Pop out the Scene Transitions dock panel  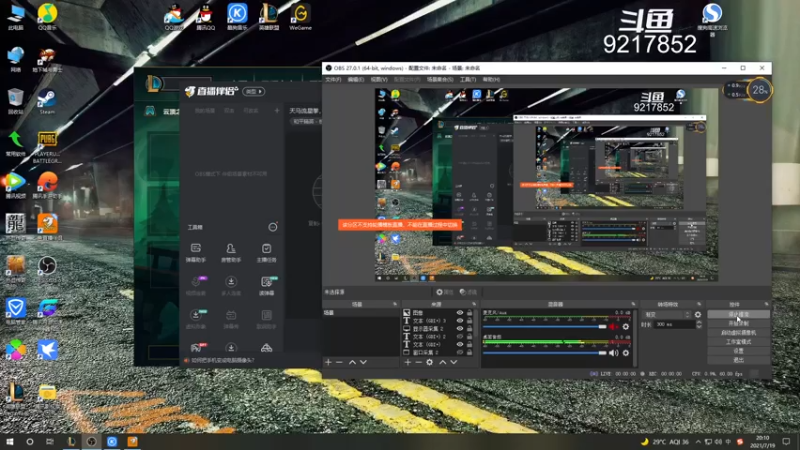tap(699, 304)
